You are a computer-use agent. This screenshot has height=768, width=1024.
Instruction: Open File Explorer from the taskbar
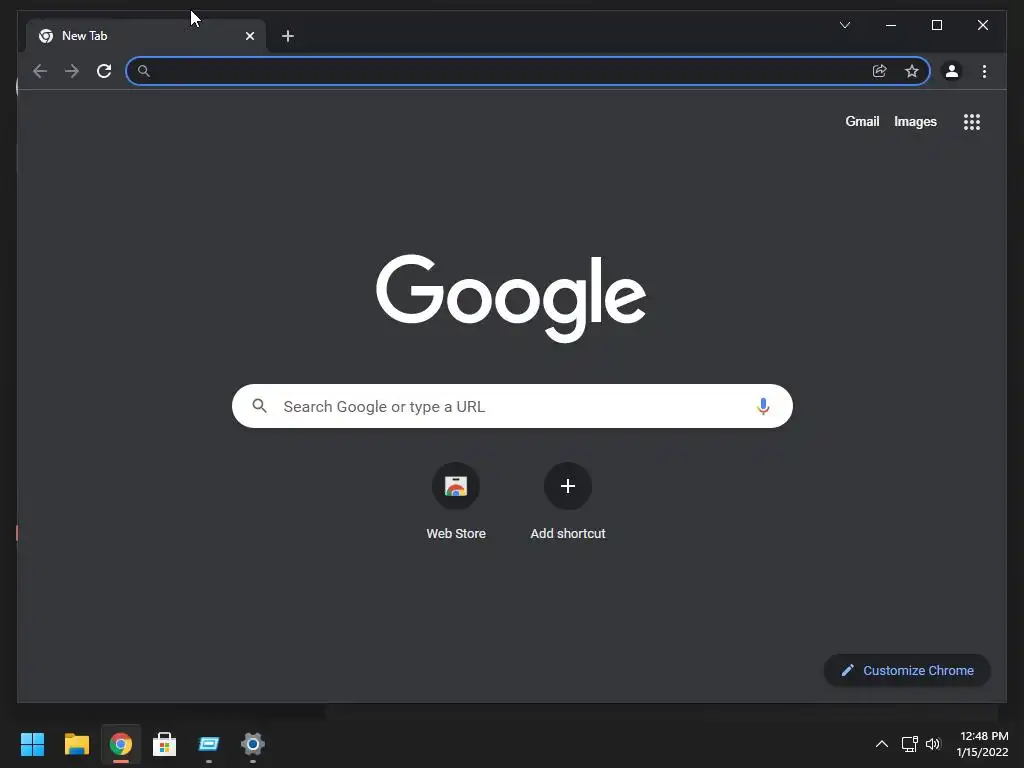(x=76, y=744)
